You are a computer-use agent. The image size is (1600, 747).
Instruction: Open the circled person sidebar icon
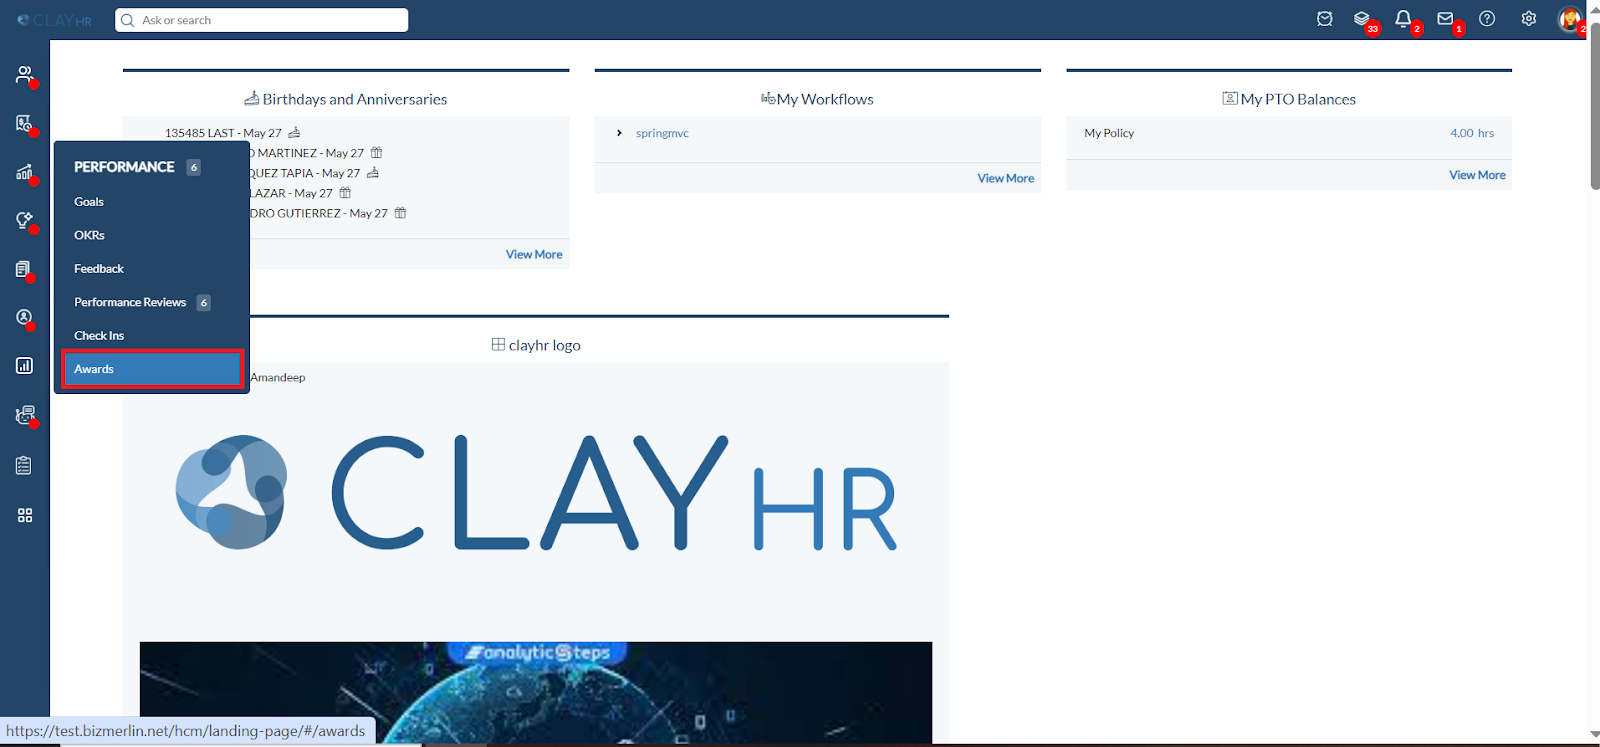click(25, 317)
